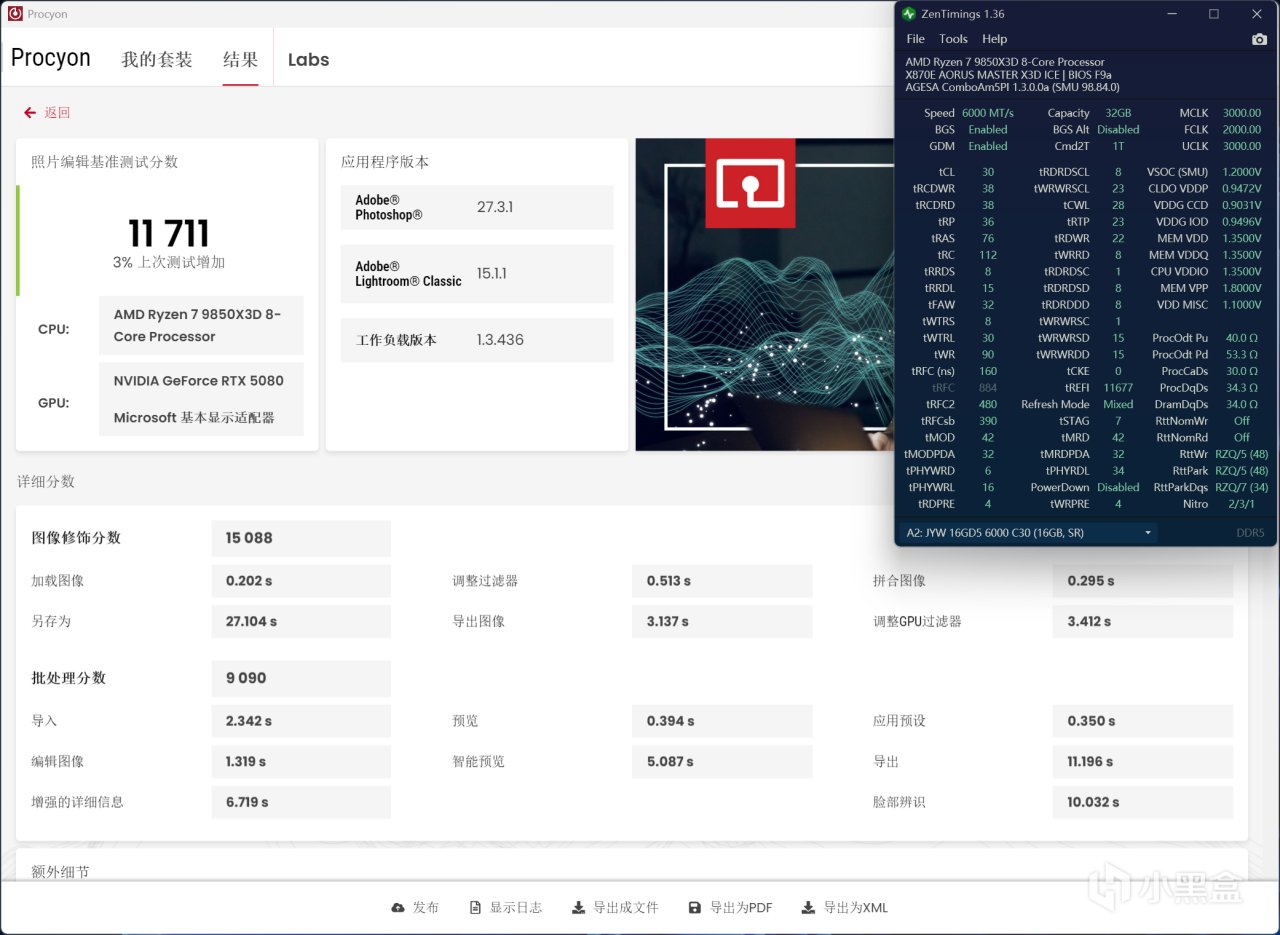Show the log via 显示日志
The image size is (1280, 935).
[x=505, y=908]
